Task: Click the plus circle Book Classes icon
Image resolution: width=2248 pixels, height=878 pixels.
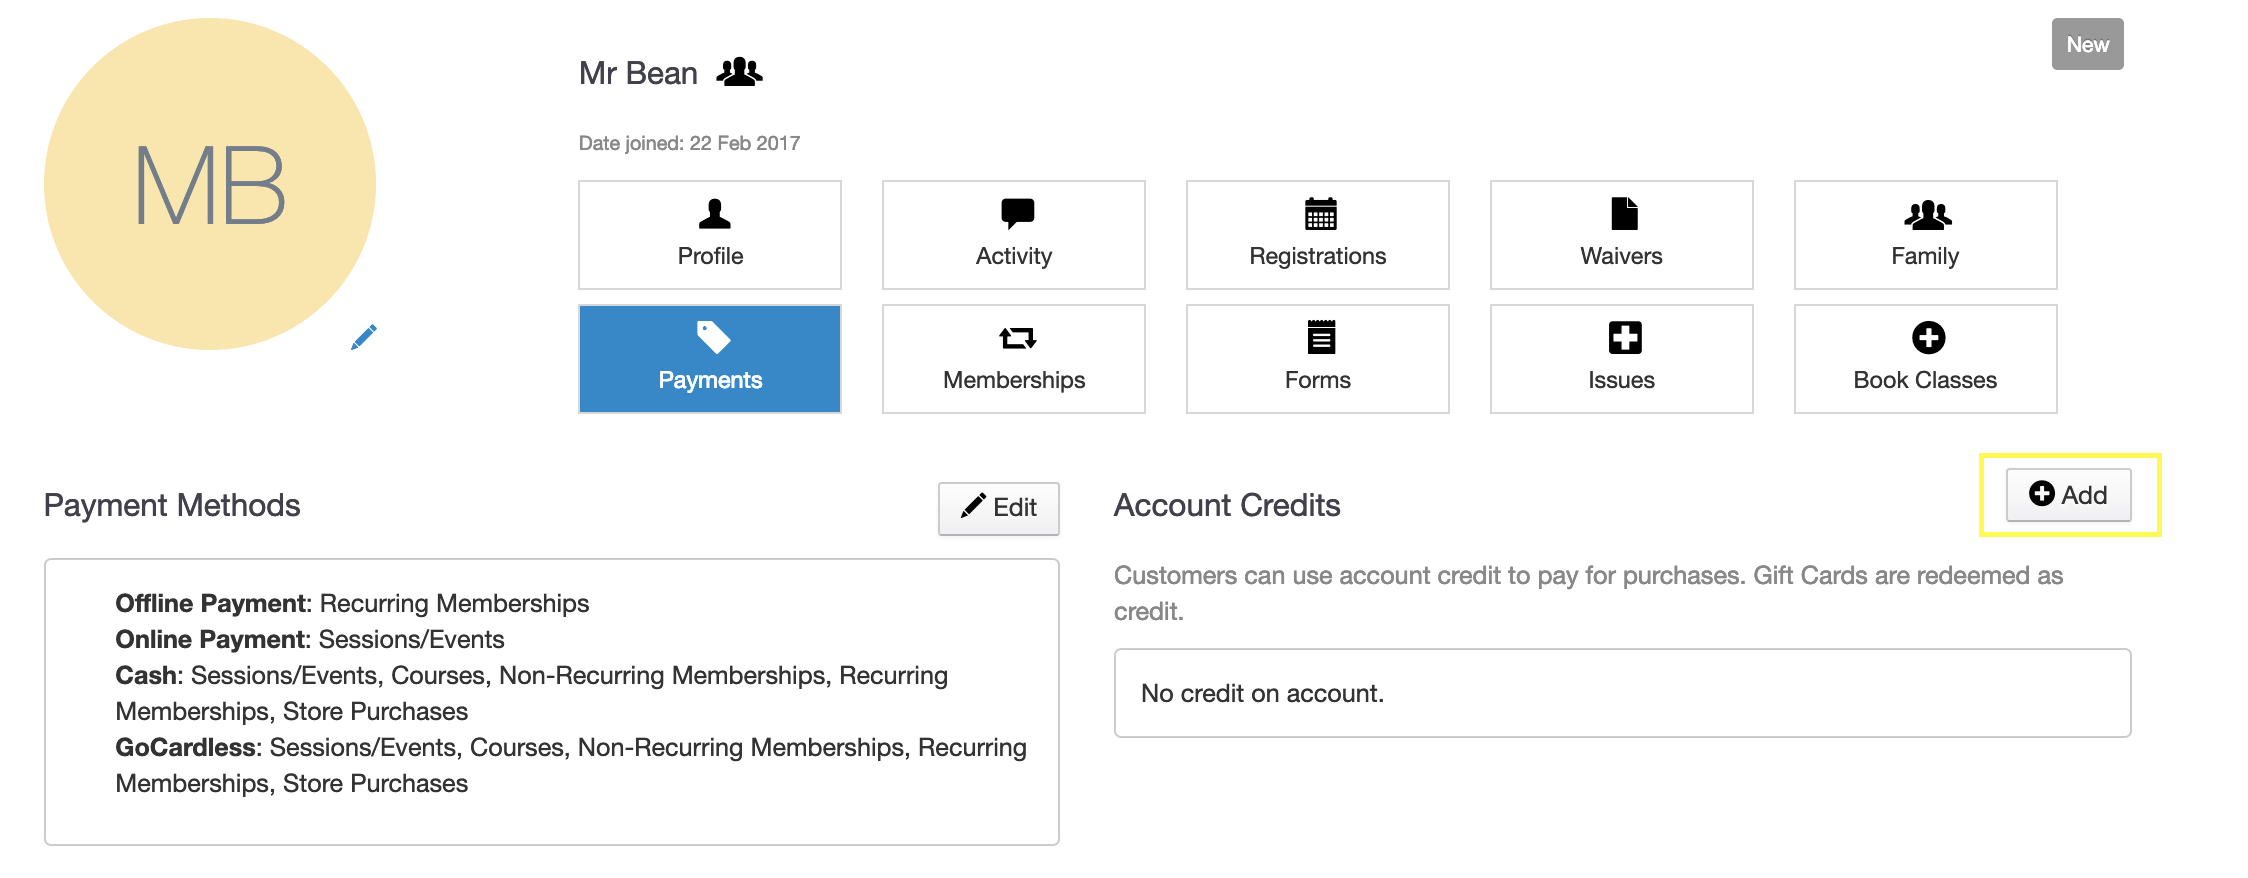Action: pos(1928,338)
